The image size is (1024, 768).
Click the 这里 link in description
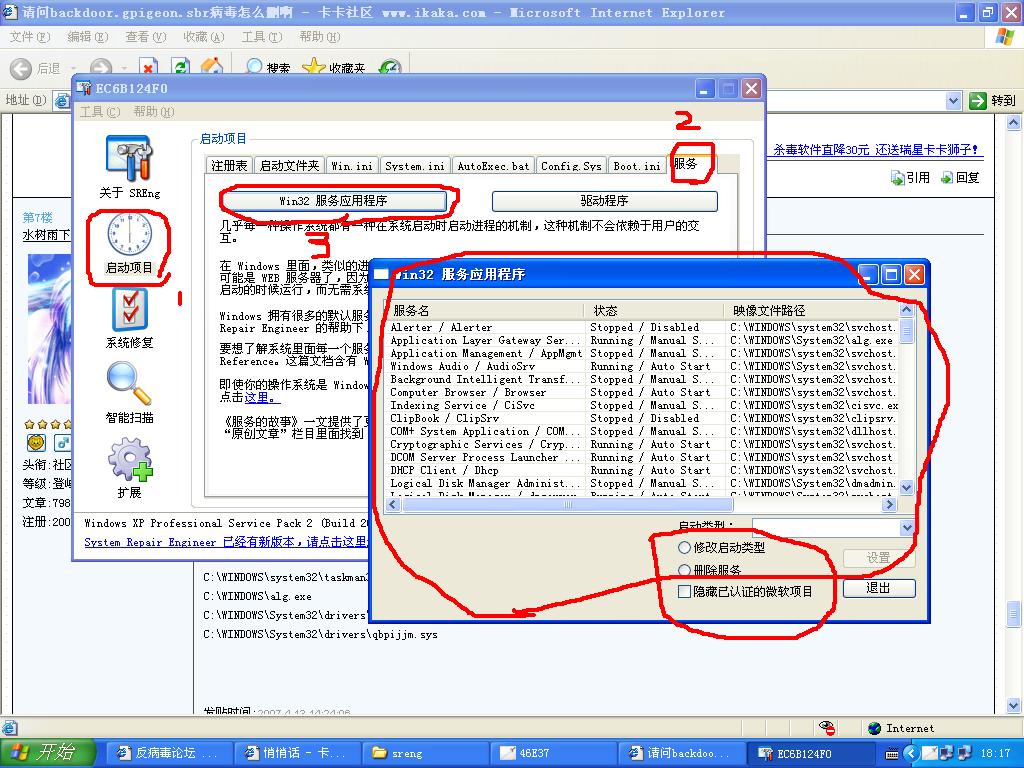(262, 397)
